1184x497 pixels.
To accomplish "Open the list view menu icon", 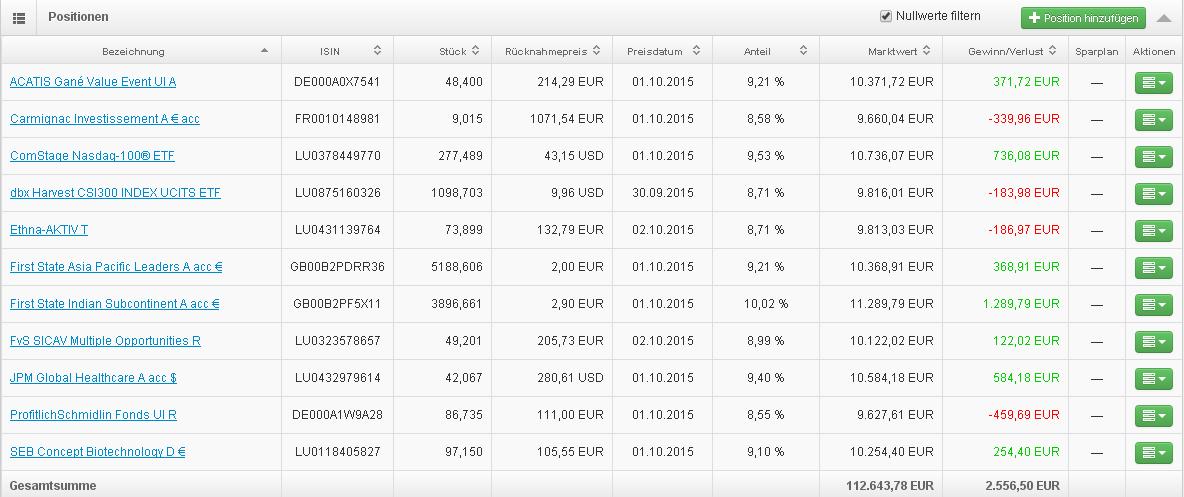I will point(19,18).
